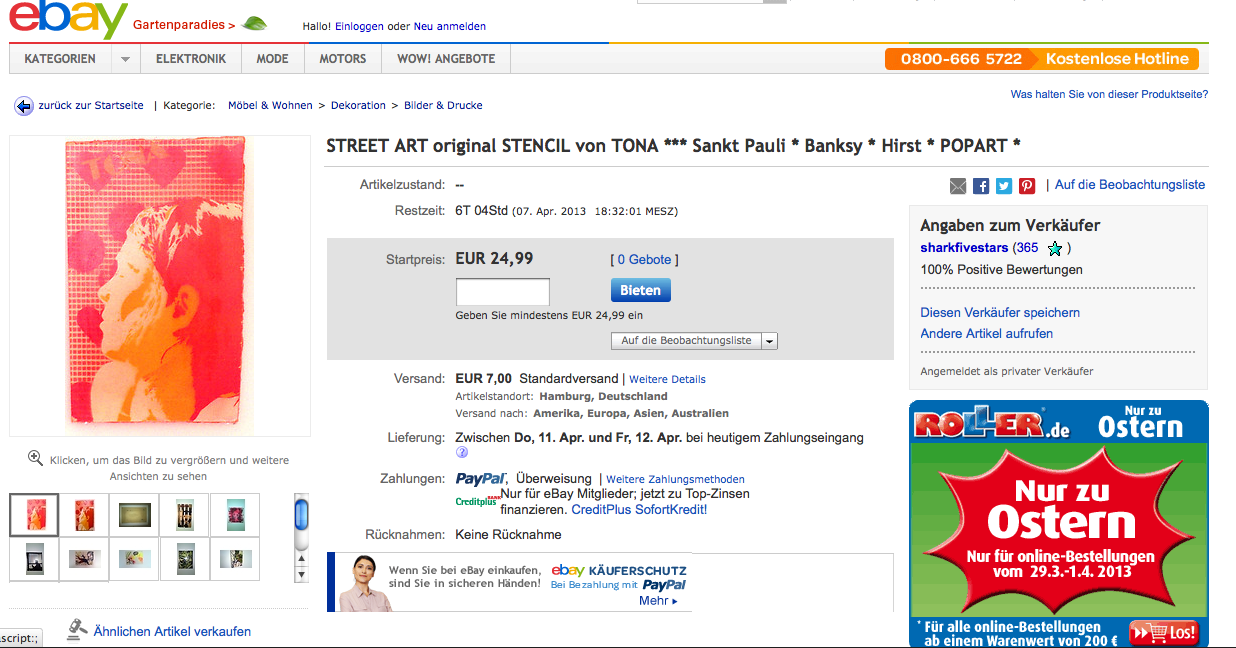This screenshot has height=648, width=1236.
Task: Share the listing via email envelope icon
Action: click(x=958, y=186)
